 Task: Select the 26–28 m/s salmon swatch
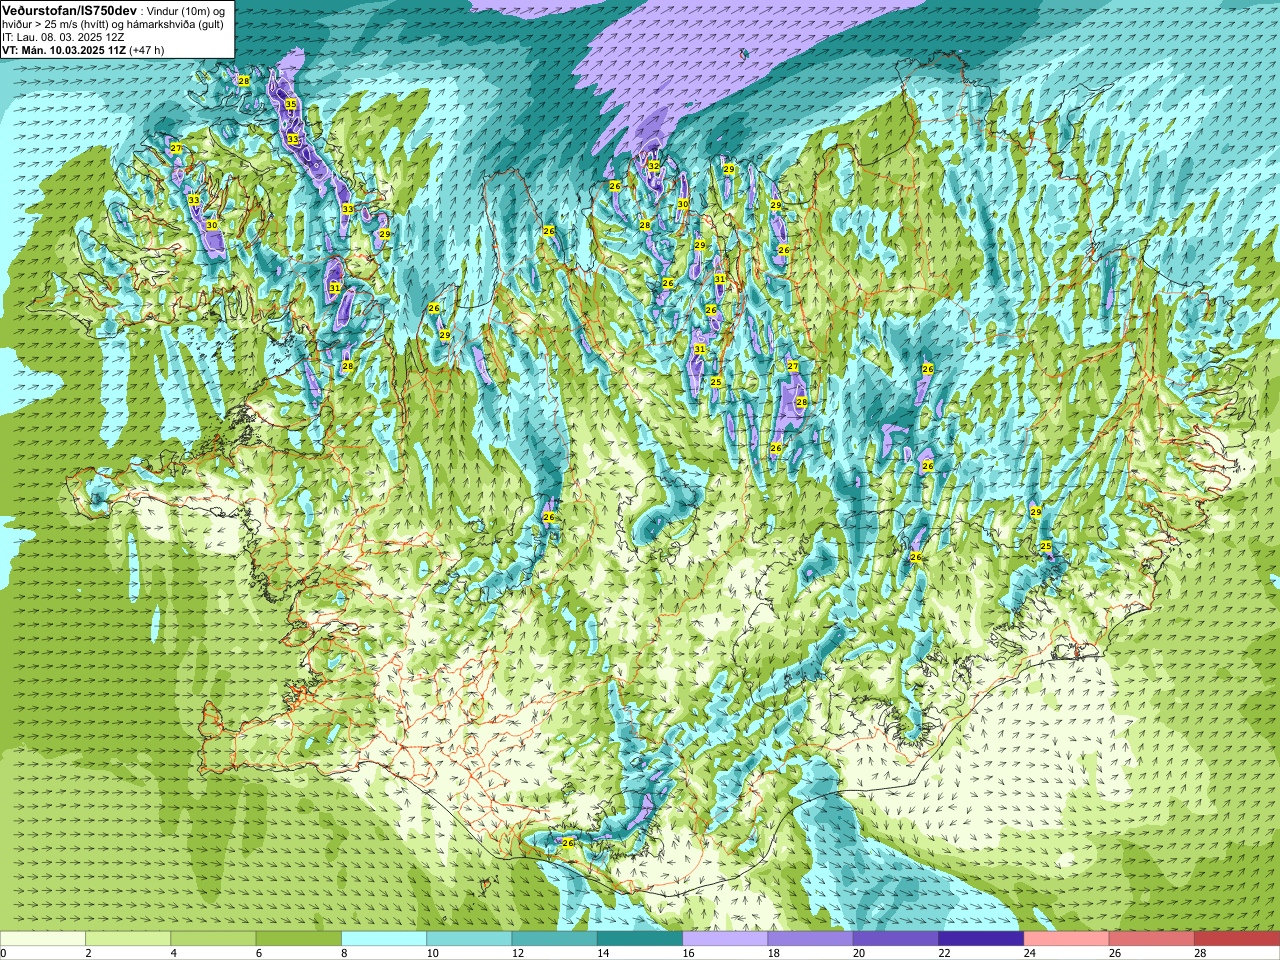click(1152, 939)
